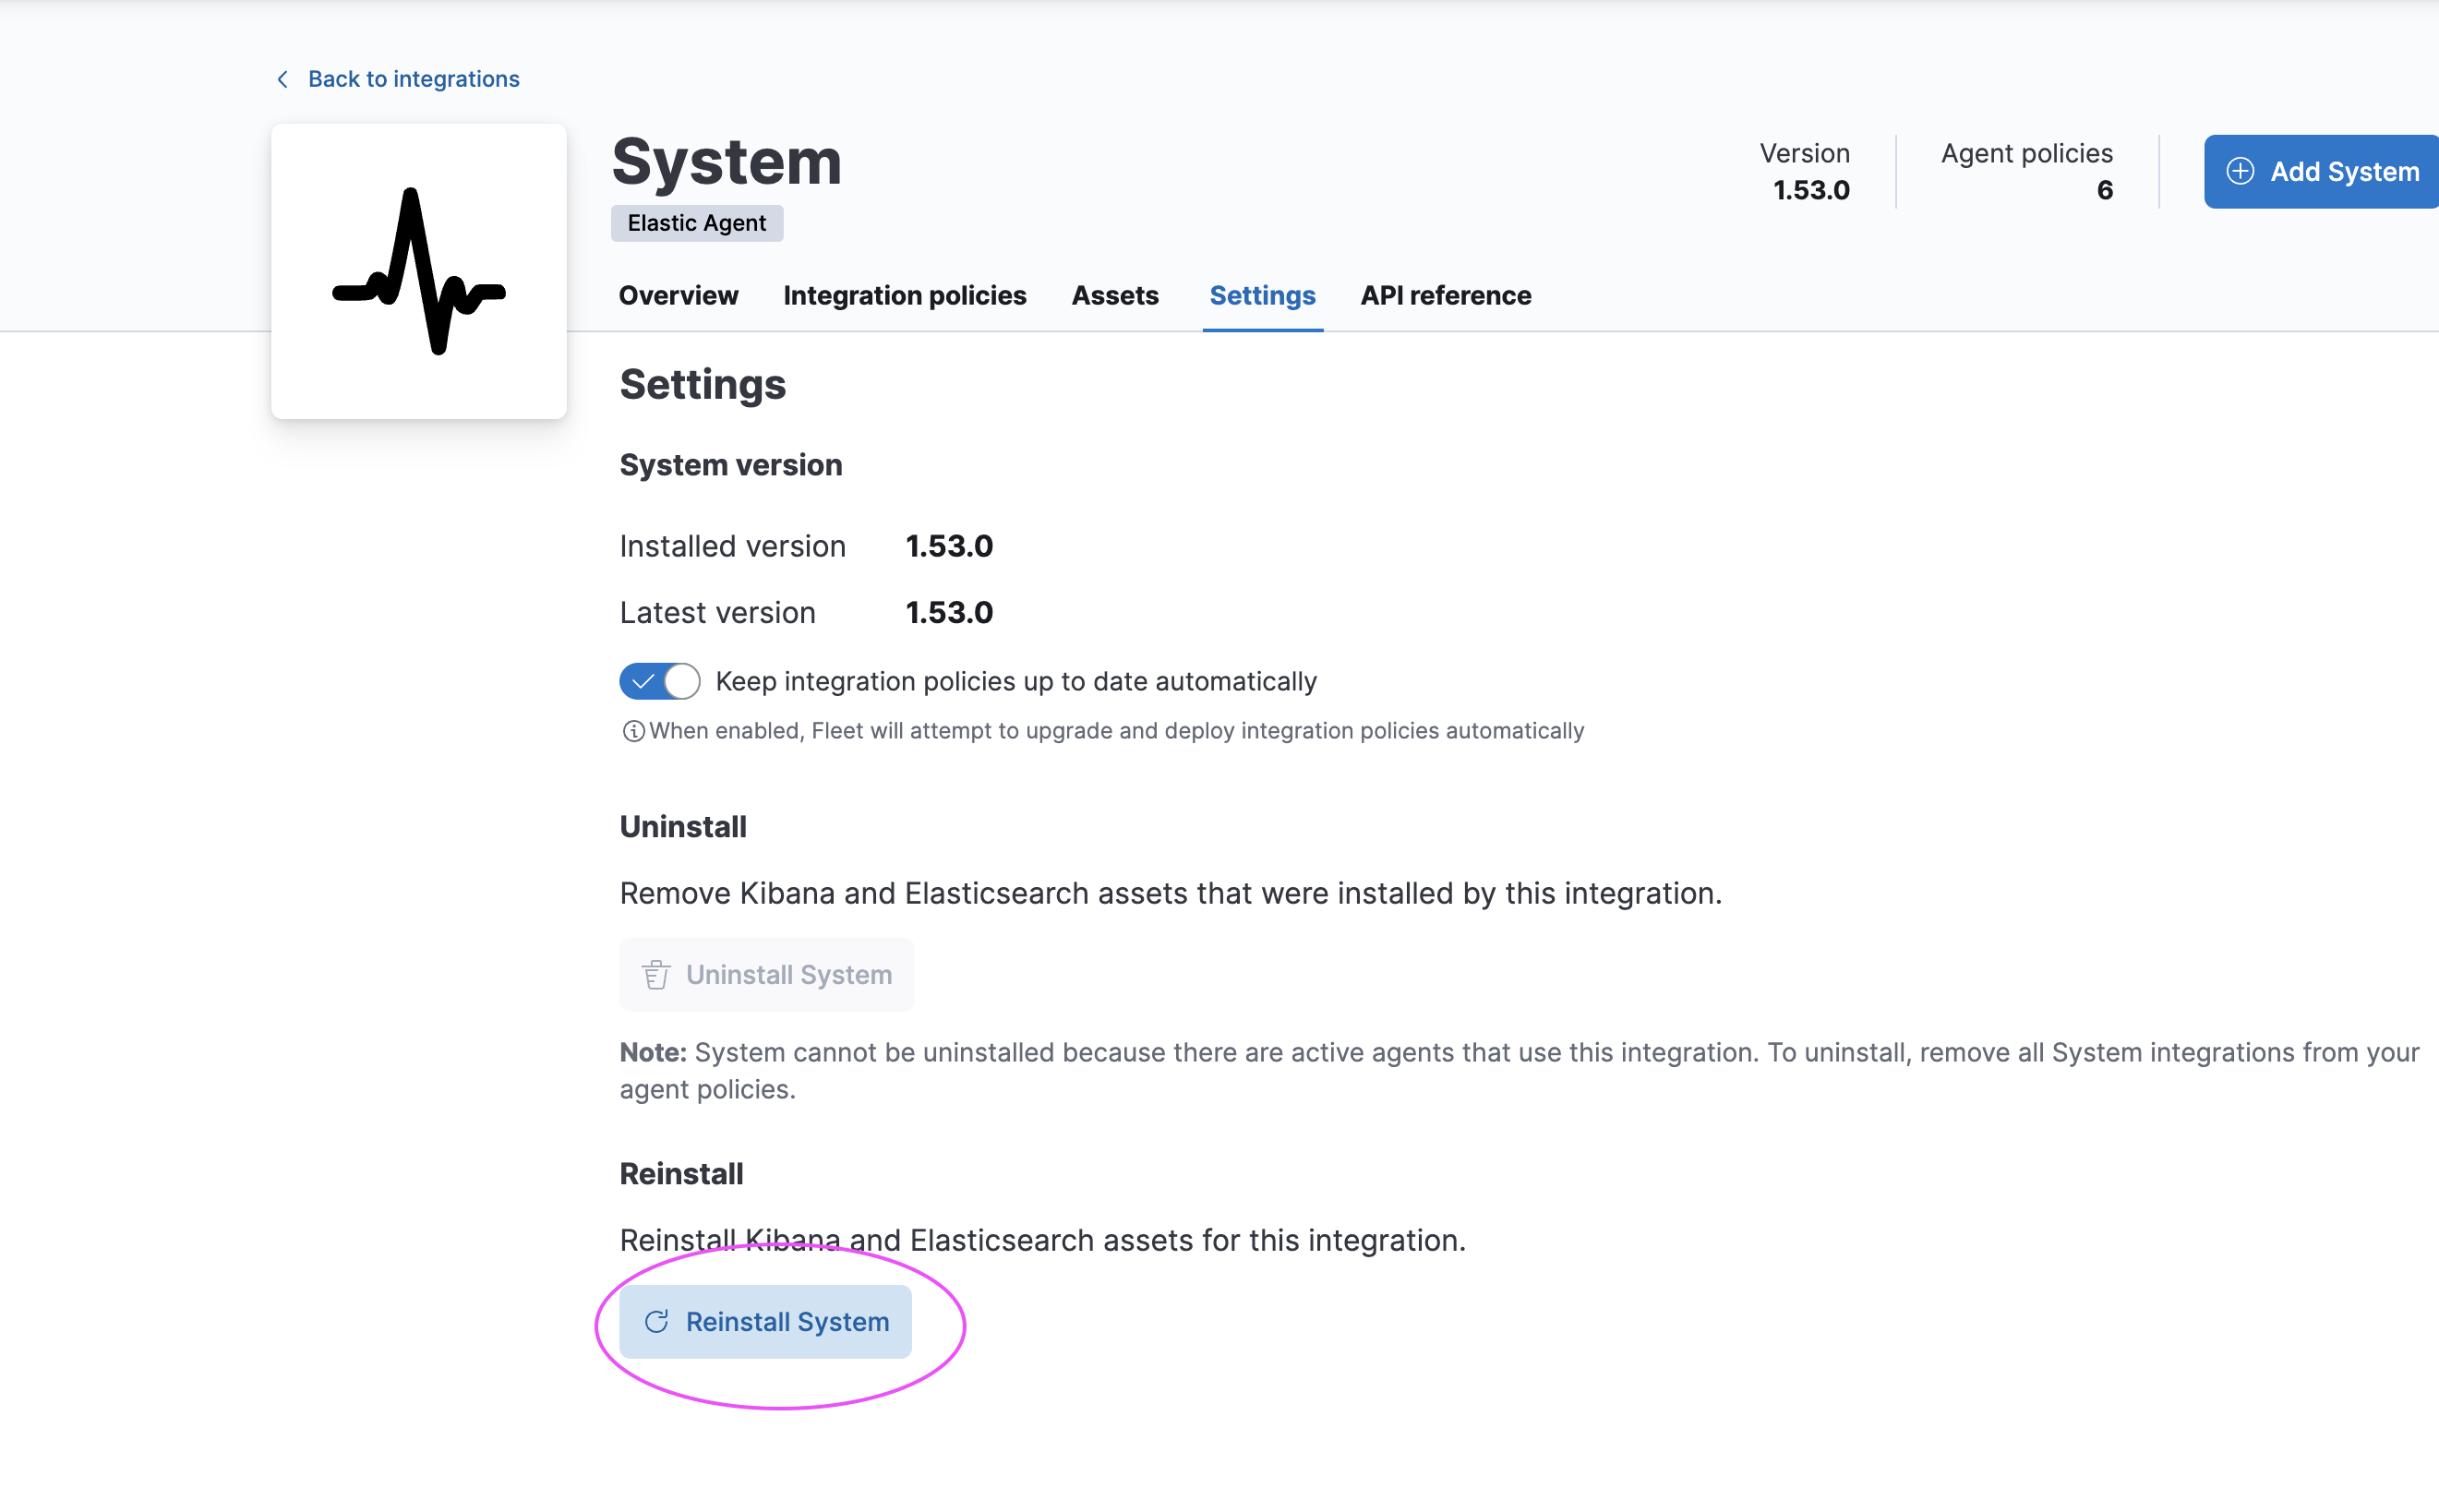The height and width of the screenshot is (1512, 2439).
Task: Click the back chevron arrow icon
Action: 283,79
